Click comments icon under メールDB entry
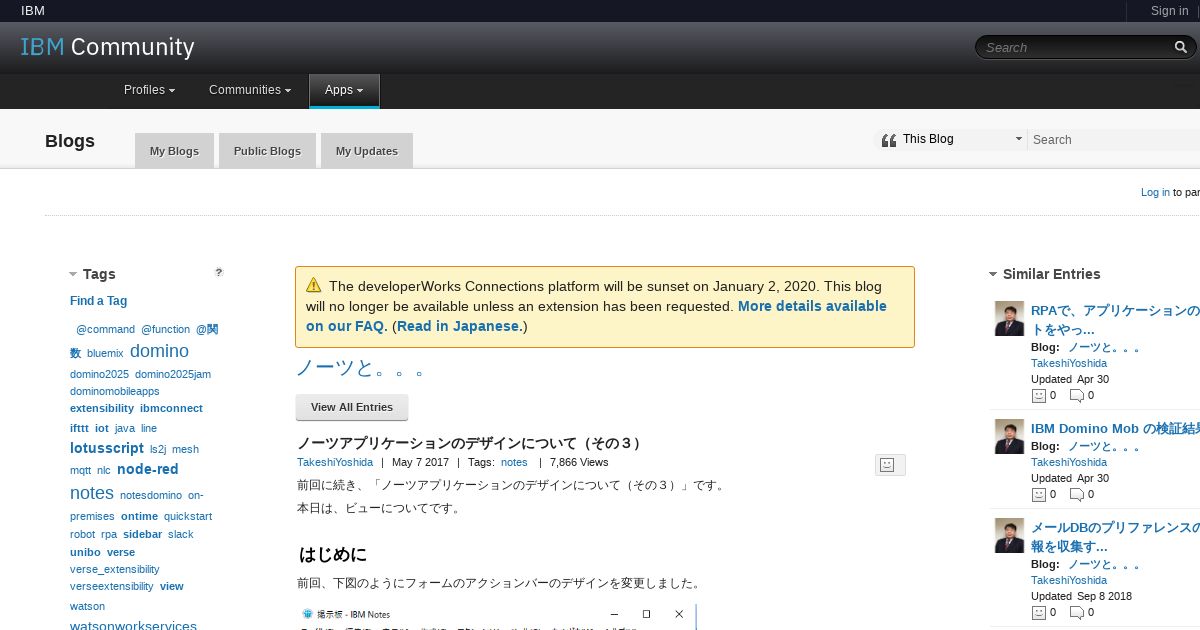 pos(1076,612)
